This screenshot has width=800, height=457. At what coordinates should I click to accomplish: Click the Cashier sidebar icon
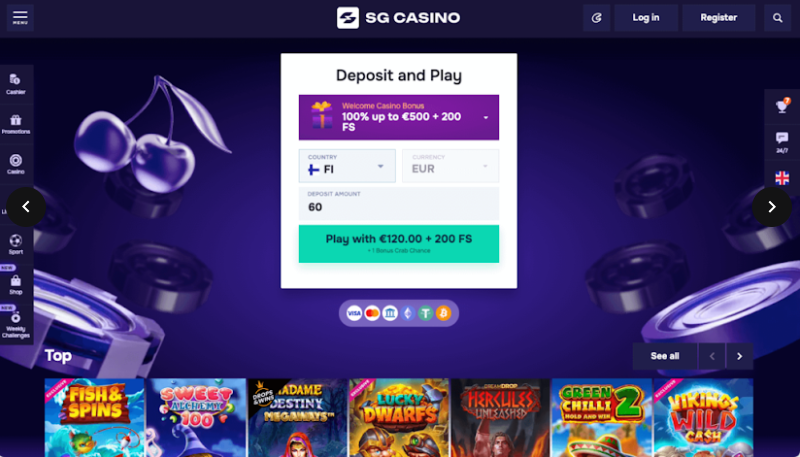[16, 84]
